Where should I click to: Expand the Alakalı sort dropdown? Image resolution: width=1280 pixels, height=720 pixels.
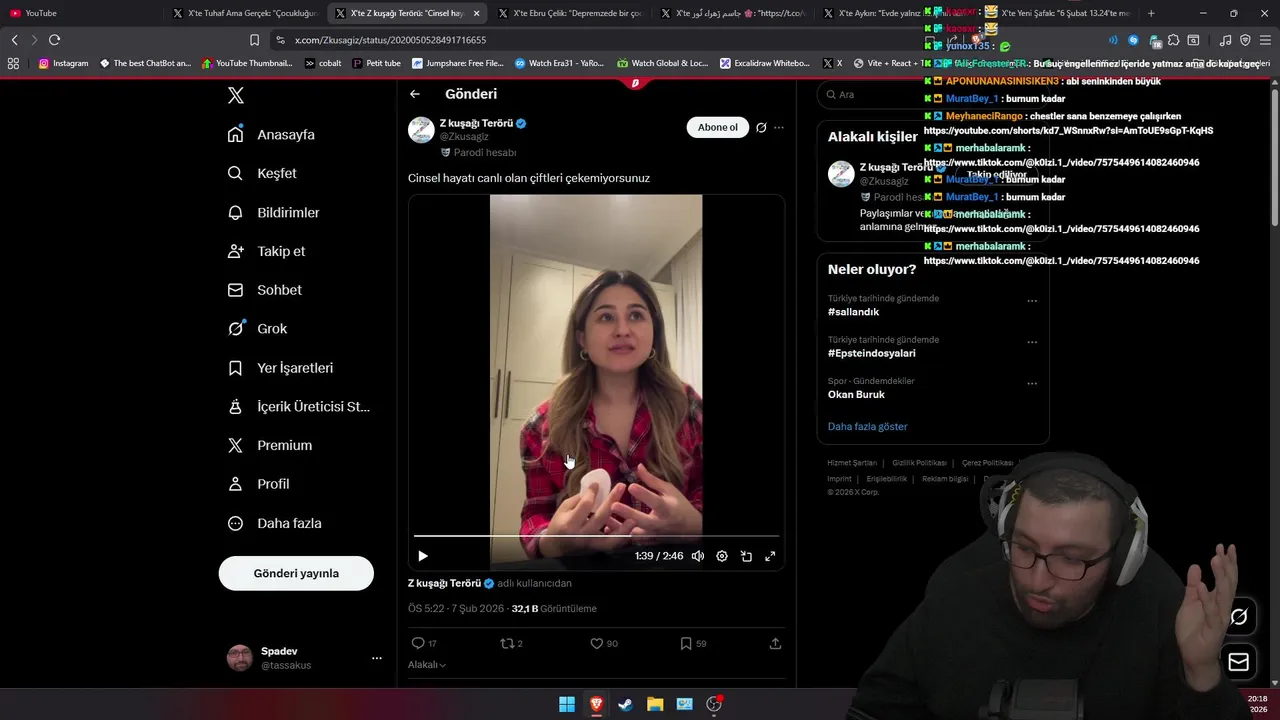click(427, 665)
